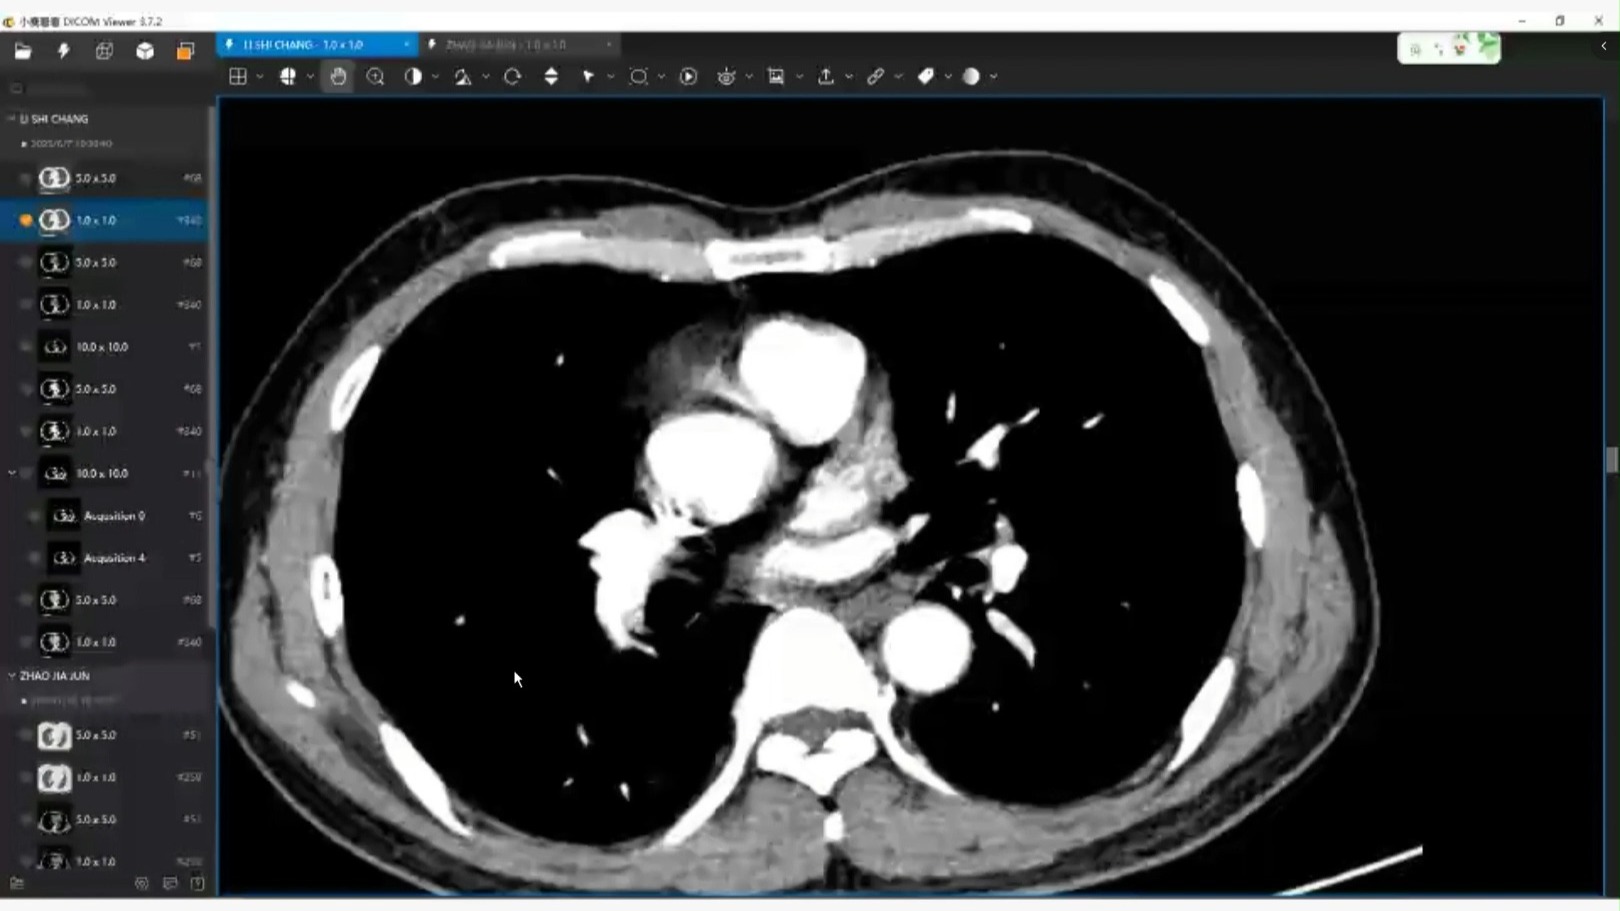Click the tag annotation tool
The image size is (1620, 911).
click(926, 76)
